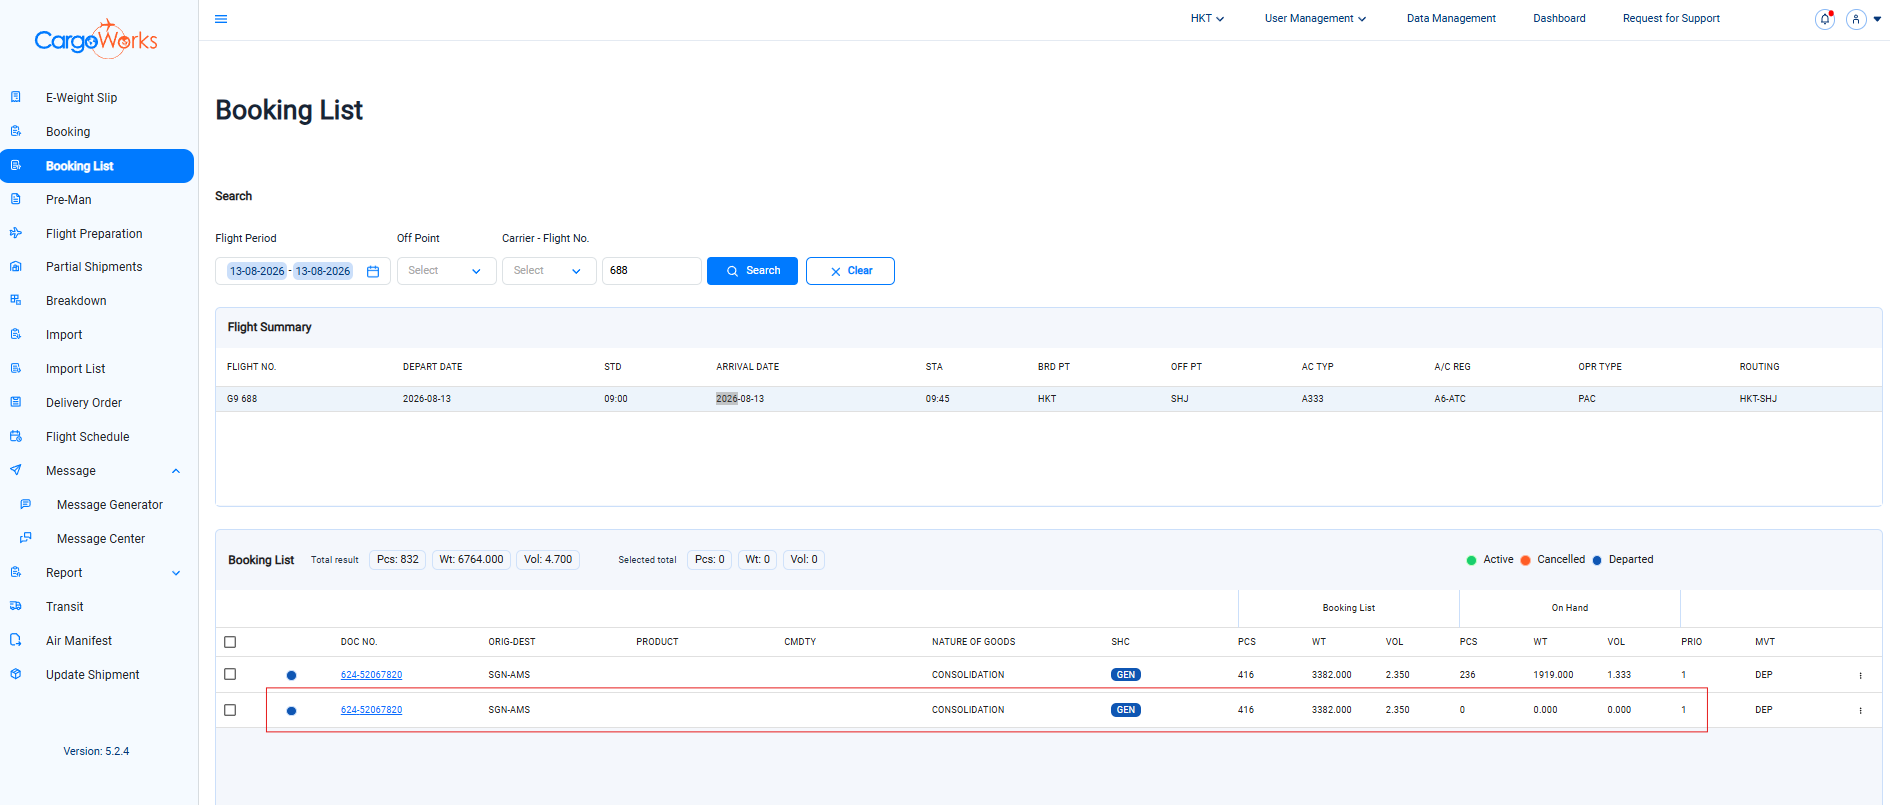
Task: Check the second booking row checkbox
Action: click(230, 710)
